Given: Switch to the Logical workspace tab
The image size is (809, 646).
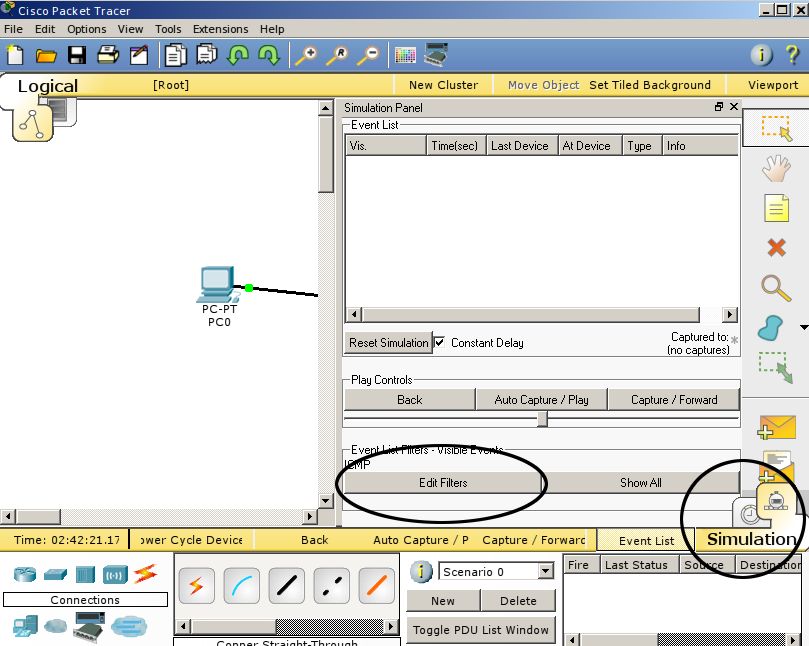Looking at the screenshot, I should (x=48, y=86).
